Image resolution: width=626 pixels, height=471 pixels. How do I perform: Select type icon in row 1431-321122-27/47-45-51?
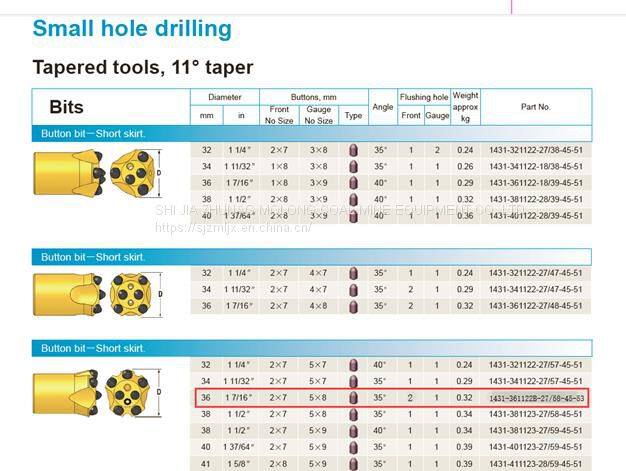[x=353, y=273]
